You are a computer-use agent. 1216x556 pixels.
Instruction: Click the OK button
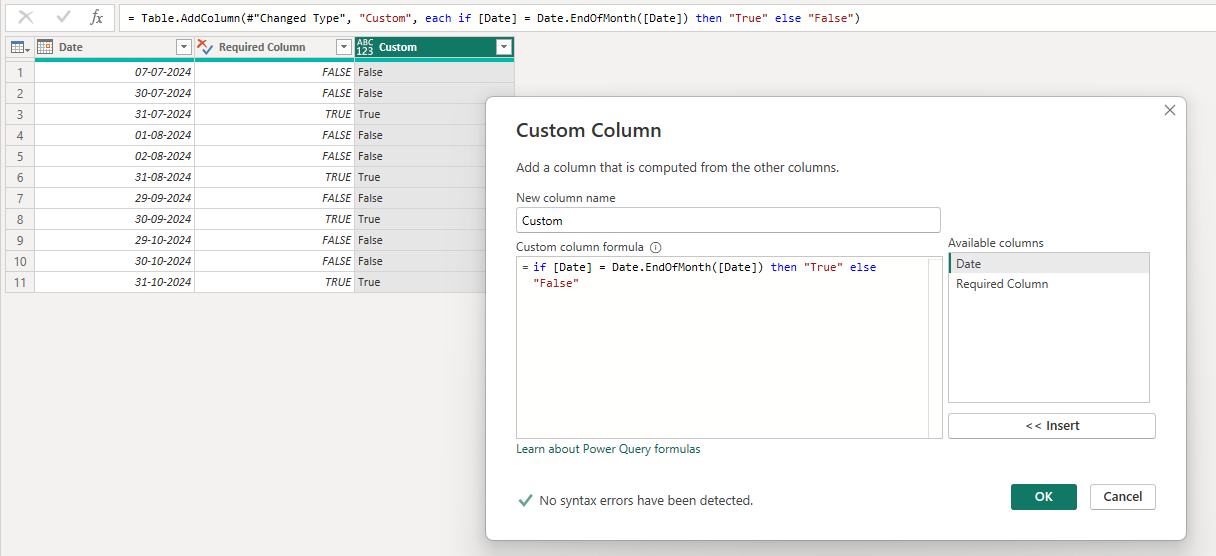click(1044, 497)
